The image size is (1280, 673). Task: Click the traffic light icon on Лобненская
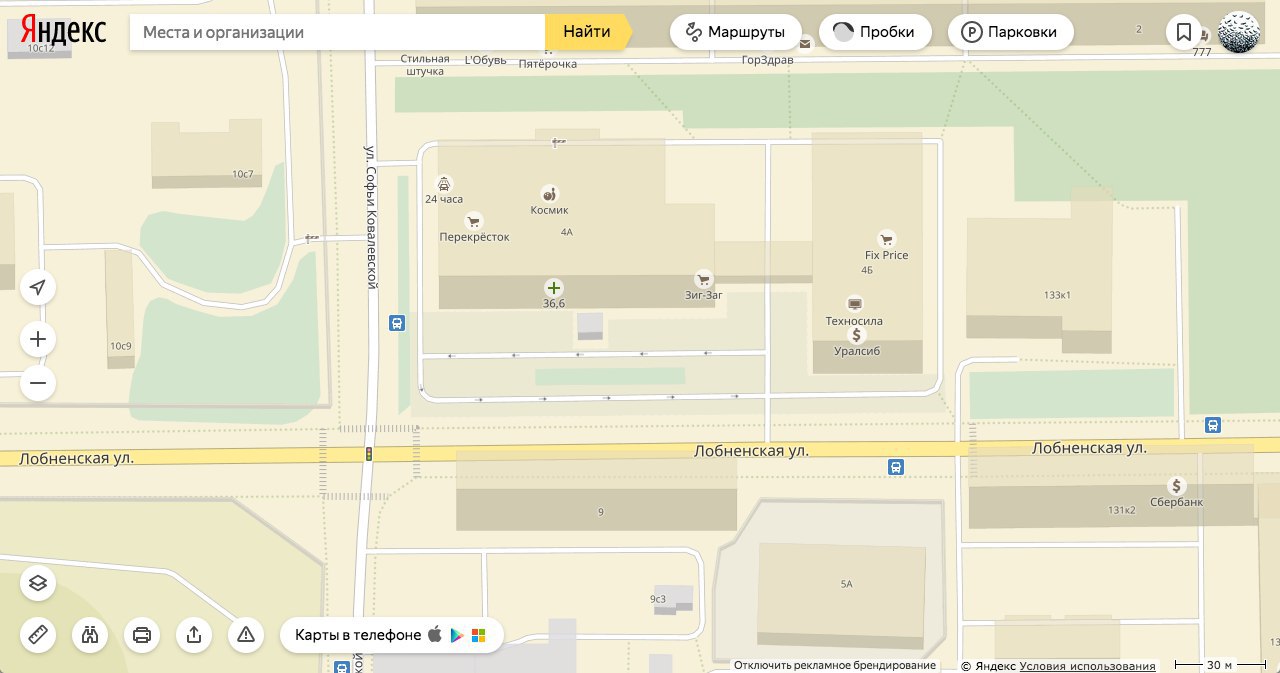click(x=369, y=454)
